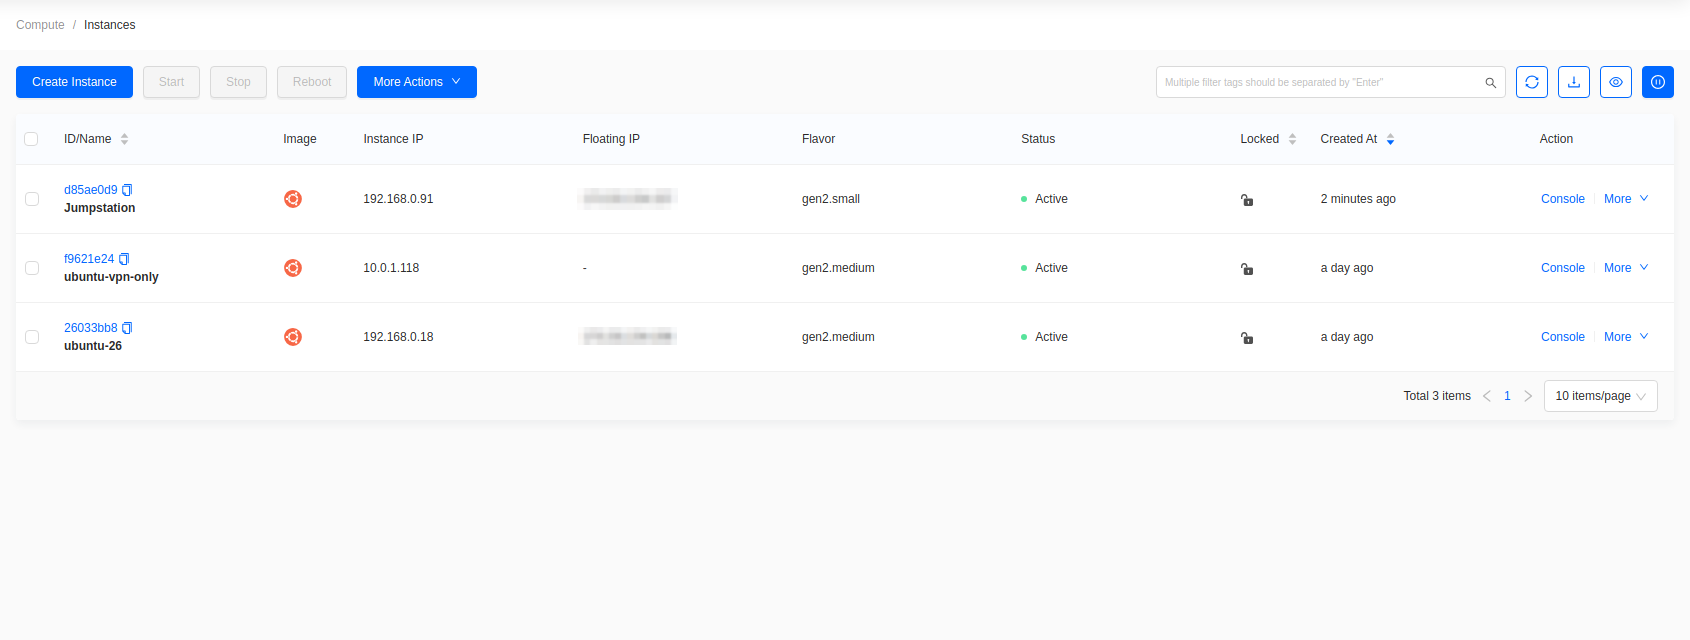1690x640 pixels.
Task: Sort by ID/Name column arrows
Action: point(125,139)
